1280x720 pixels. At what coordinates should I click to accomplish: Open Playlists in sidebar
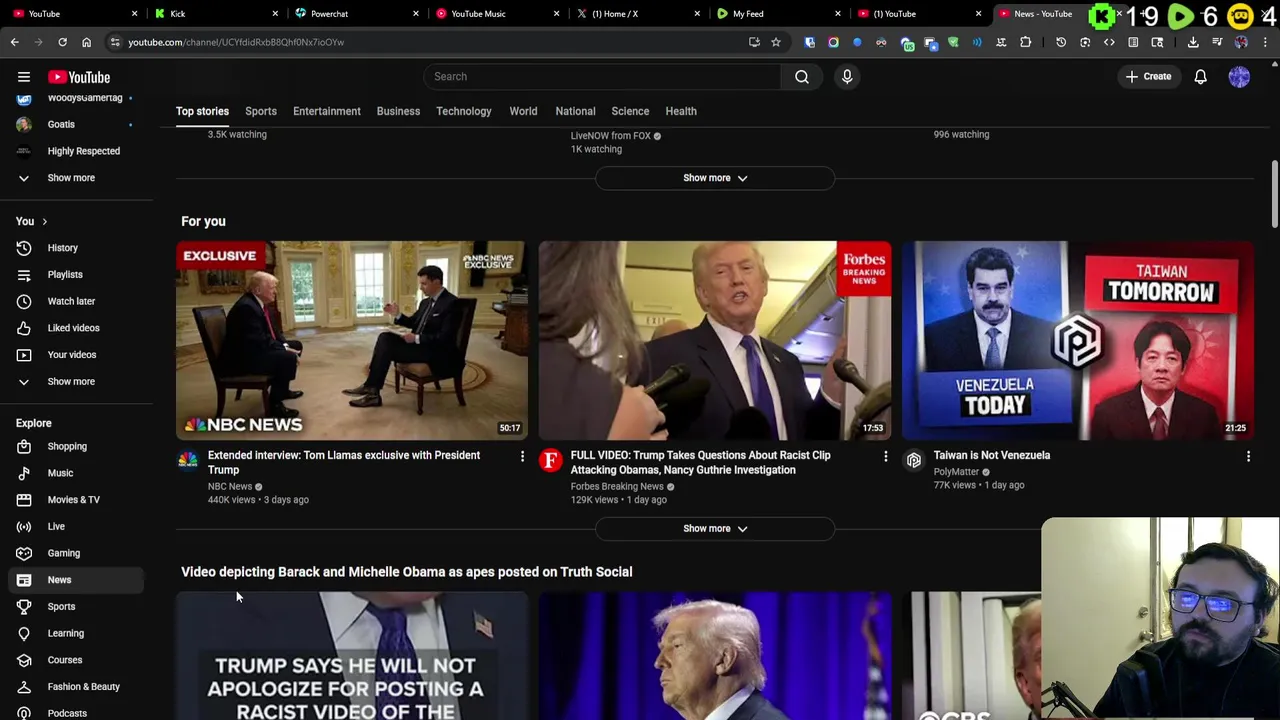pyautogui.click(x=77, y=274)
